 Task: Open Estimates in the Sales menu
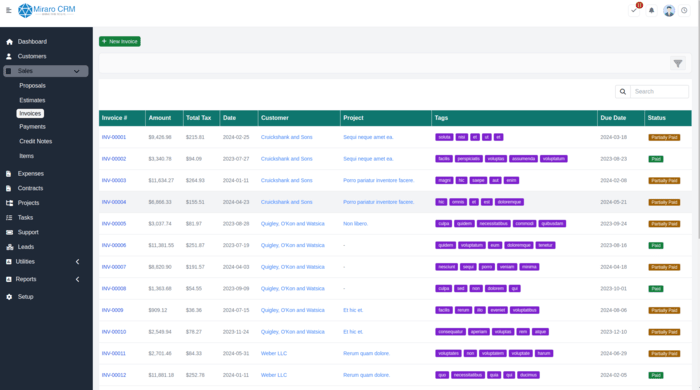[32, 100]
